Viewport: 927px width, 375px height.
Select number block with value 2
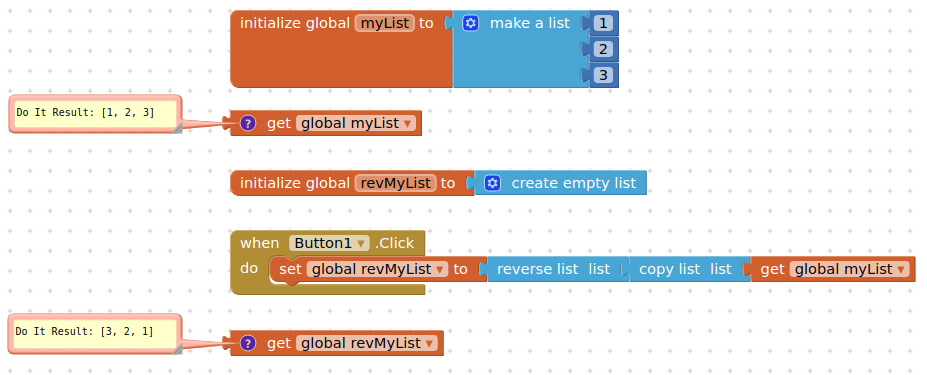pos(603,49)
